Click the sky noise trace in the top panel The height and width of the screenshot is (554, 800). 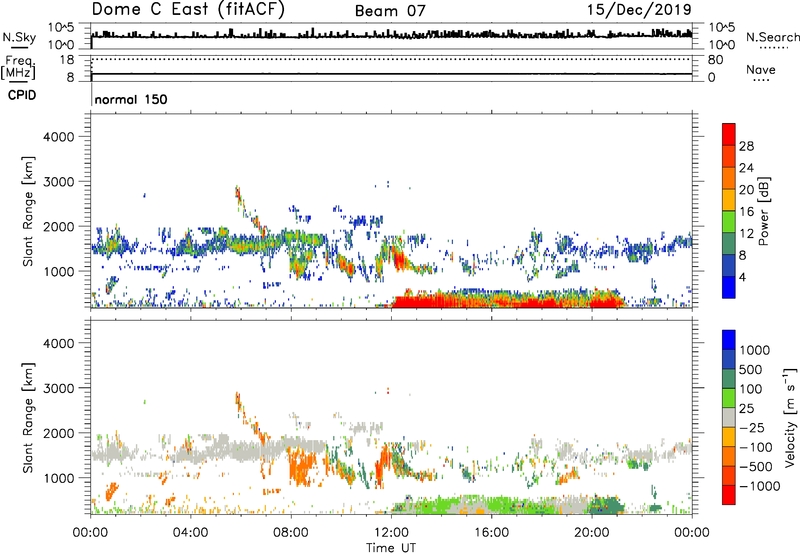[391, 35]
